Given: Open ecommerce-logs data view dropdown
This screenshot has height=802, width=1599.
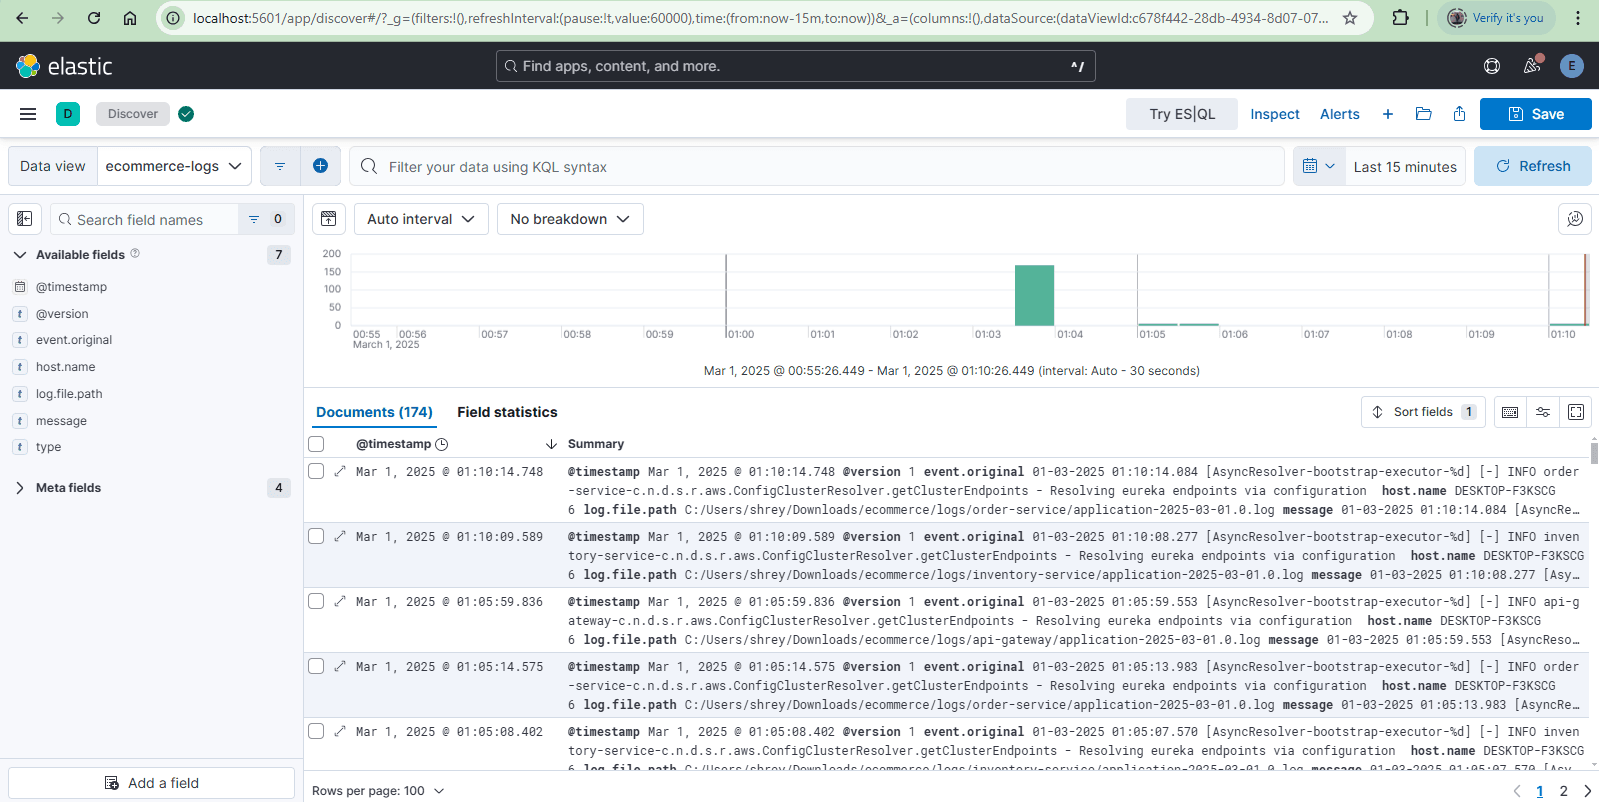Looking at the screenshot, I should (x=174, y=166).
